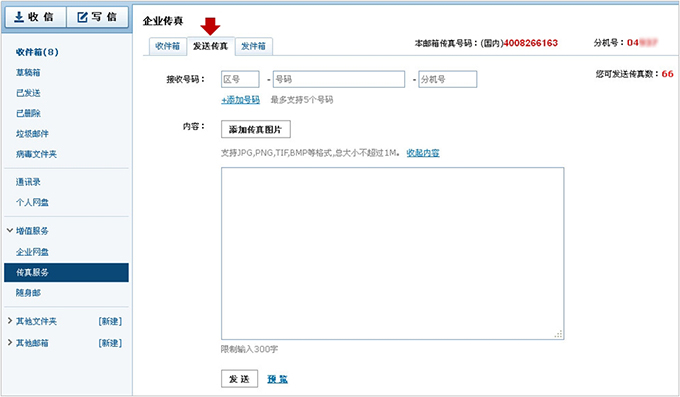Viewport: 680px width, 397px height.
Task: Click the +添加号码 link
Action: coord(241,100)
